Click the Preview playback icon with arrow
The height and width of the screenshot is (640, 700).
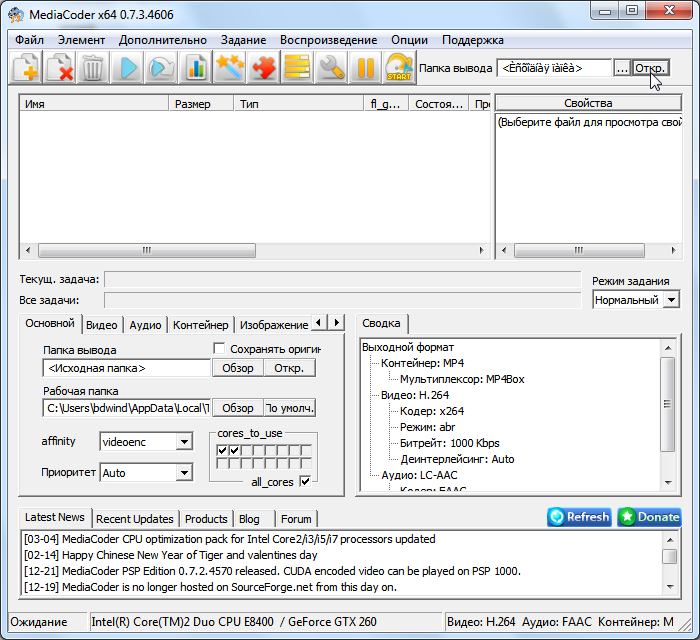click(162, 68)
